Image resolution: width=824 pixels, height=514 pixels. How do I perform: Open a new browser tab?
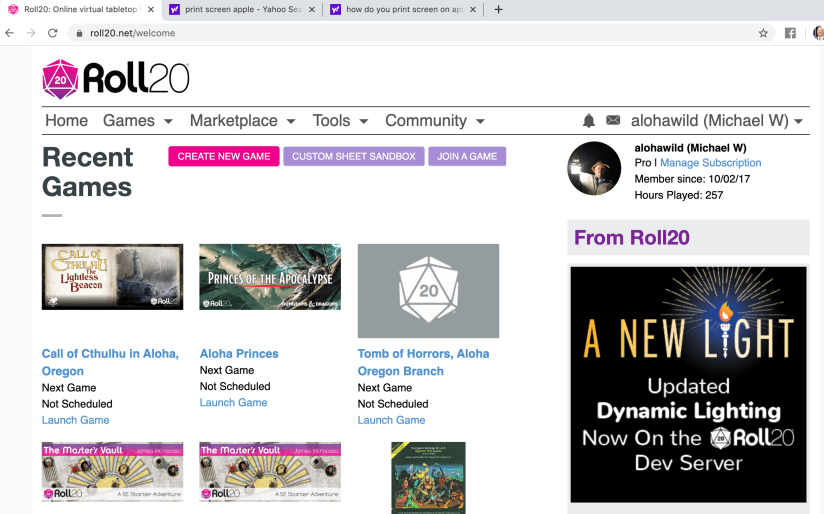(499, 10)
